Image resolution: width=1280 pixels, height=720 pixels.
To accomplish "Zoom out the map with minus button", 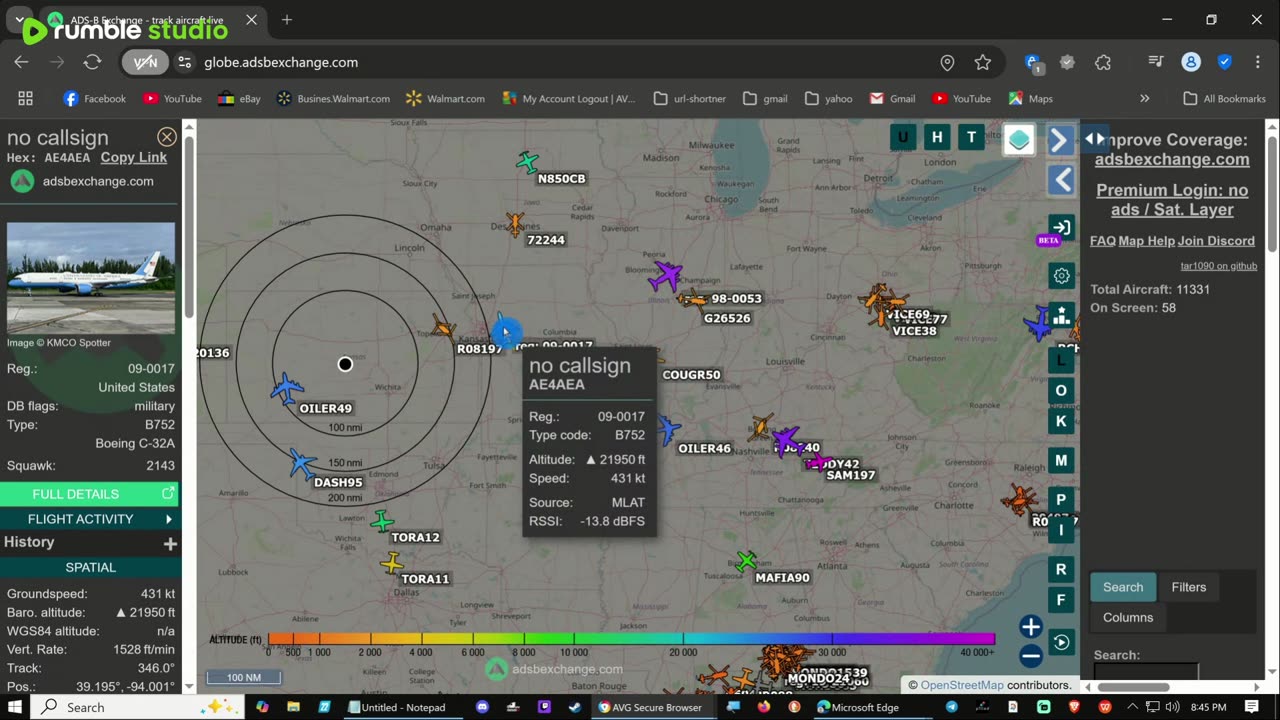I will point(1031,656).
